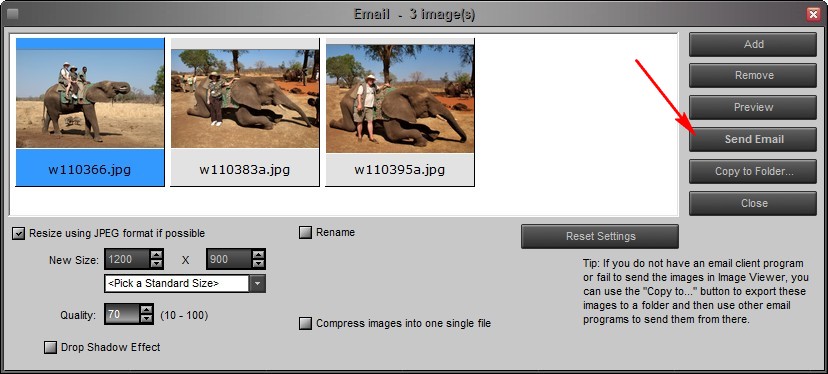The width and height of the screenshot is (828, 374).
Task: Click the Quality label
Action: pyautogui.click(x=78, y=315)
